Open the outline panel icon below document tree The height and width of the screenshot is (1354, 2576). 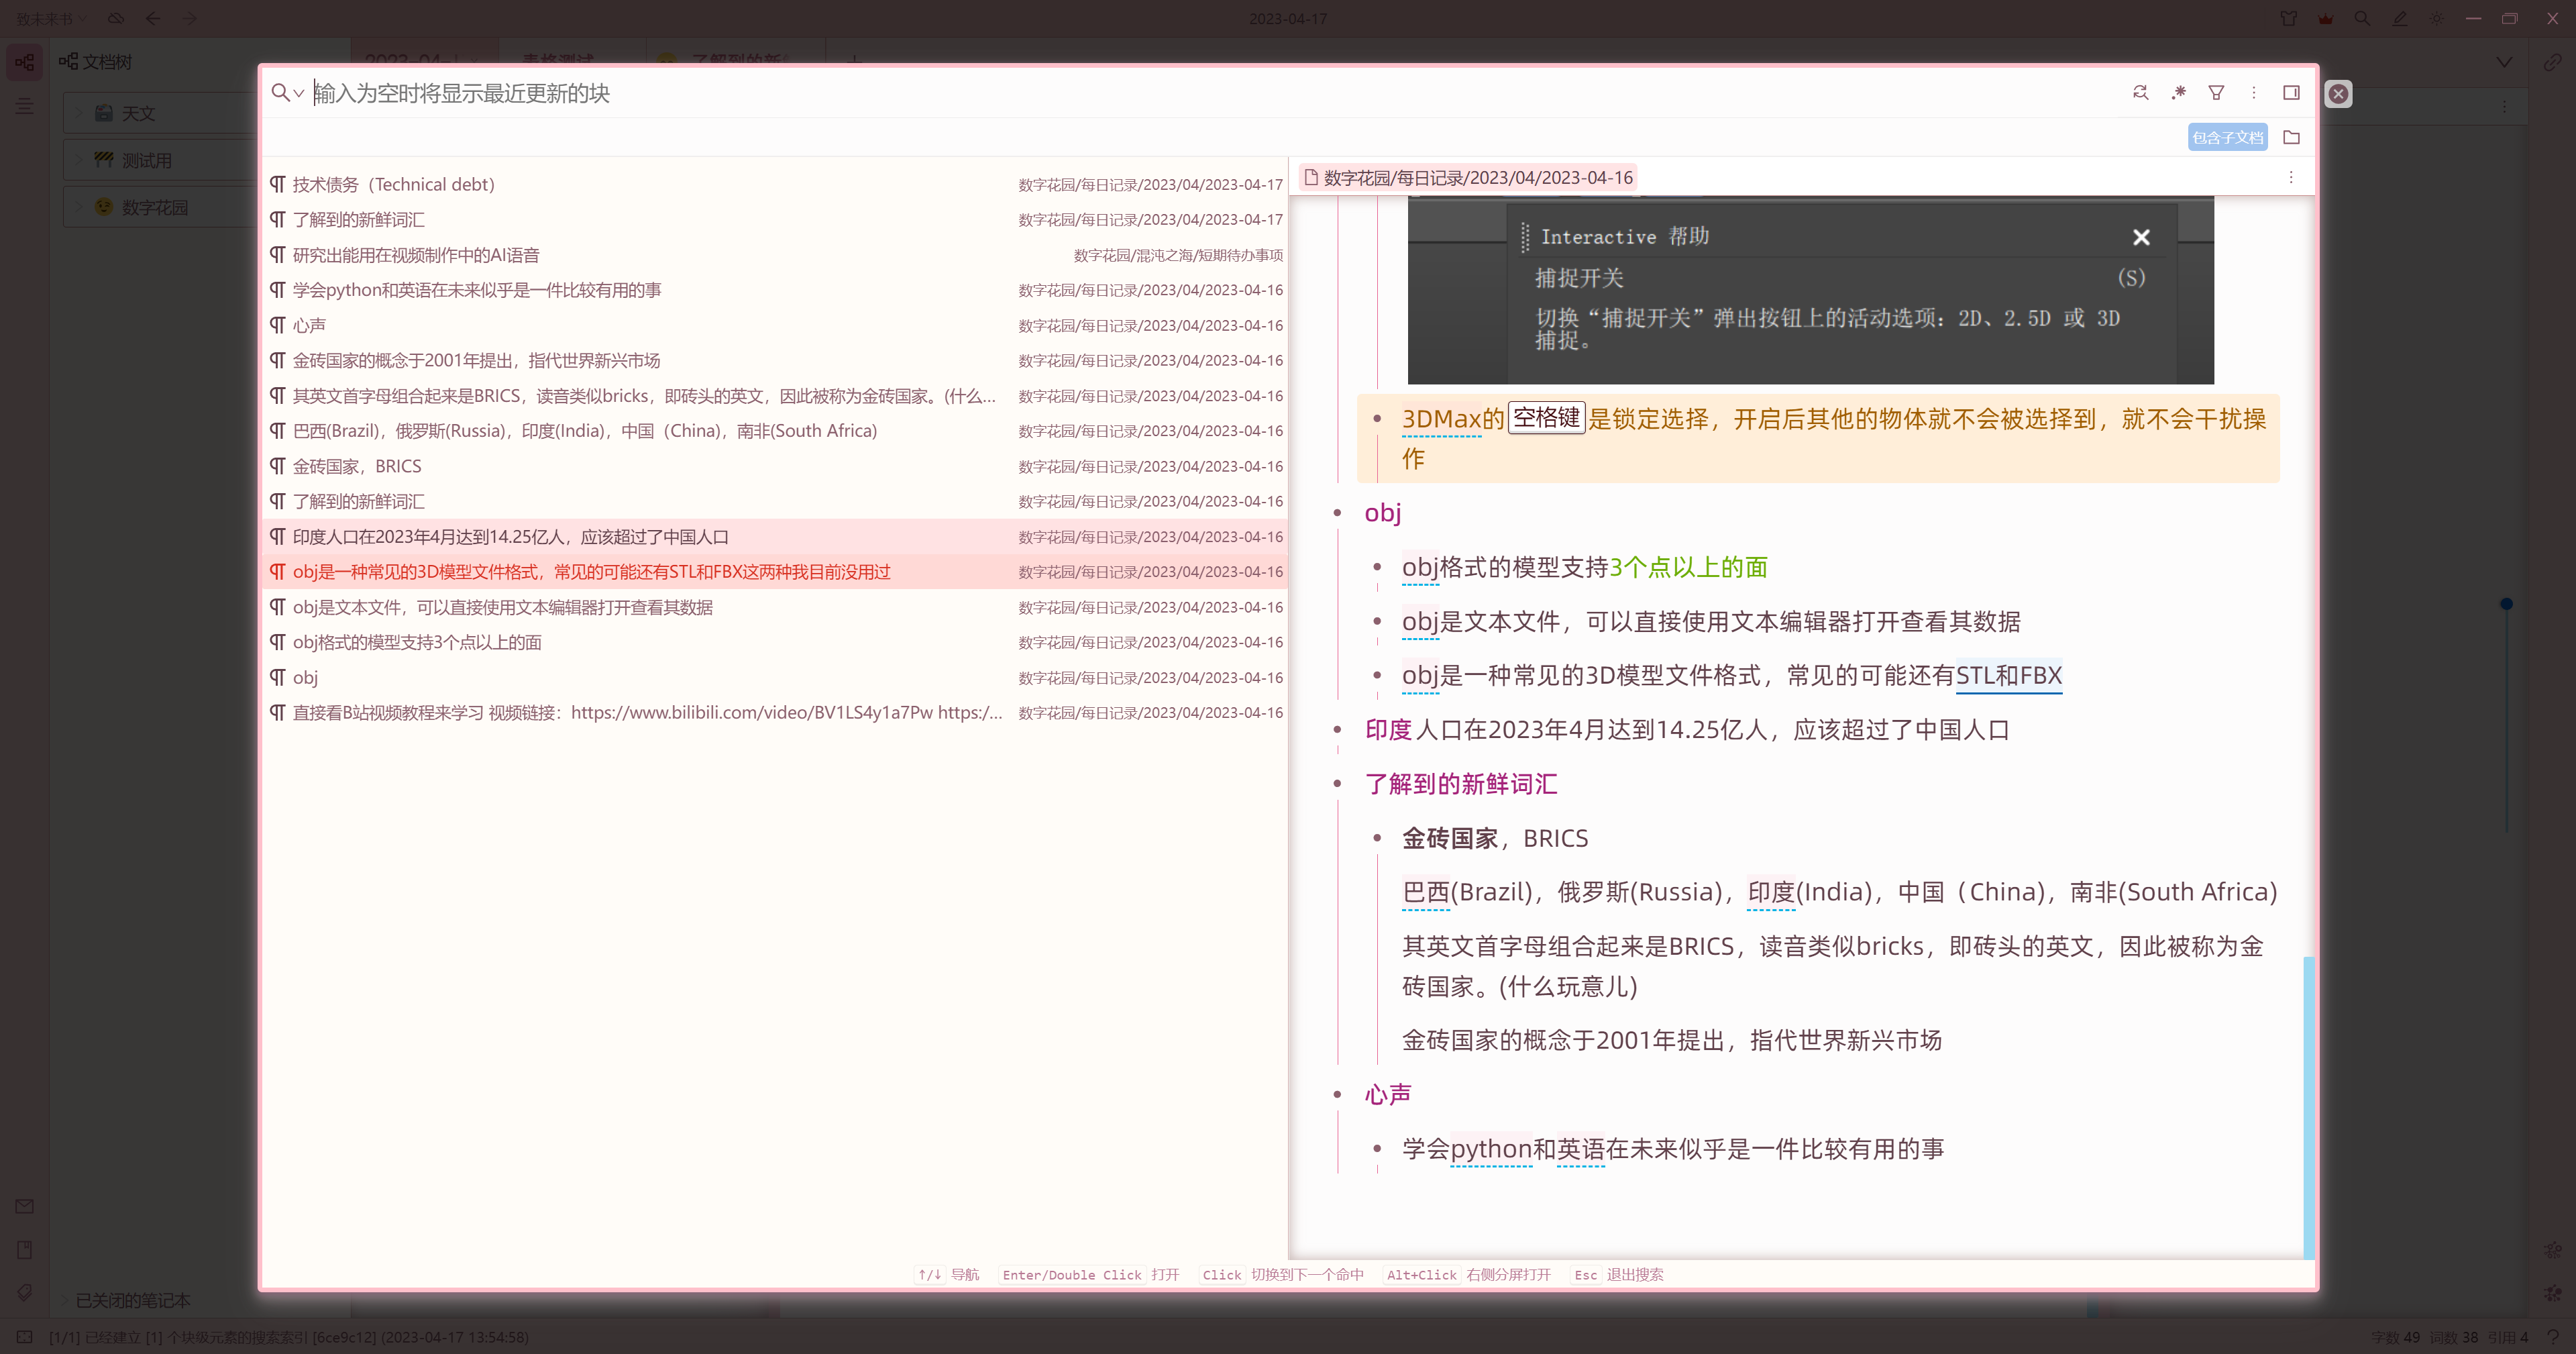(x=24, y=106)
